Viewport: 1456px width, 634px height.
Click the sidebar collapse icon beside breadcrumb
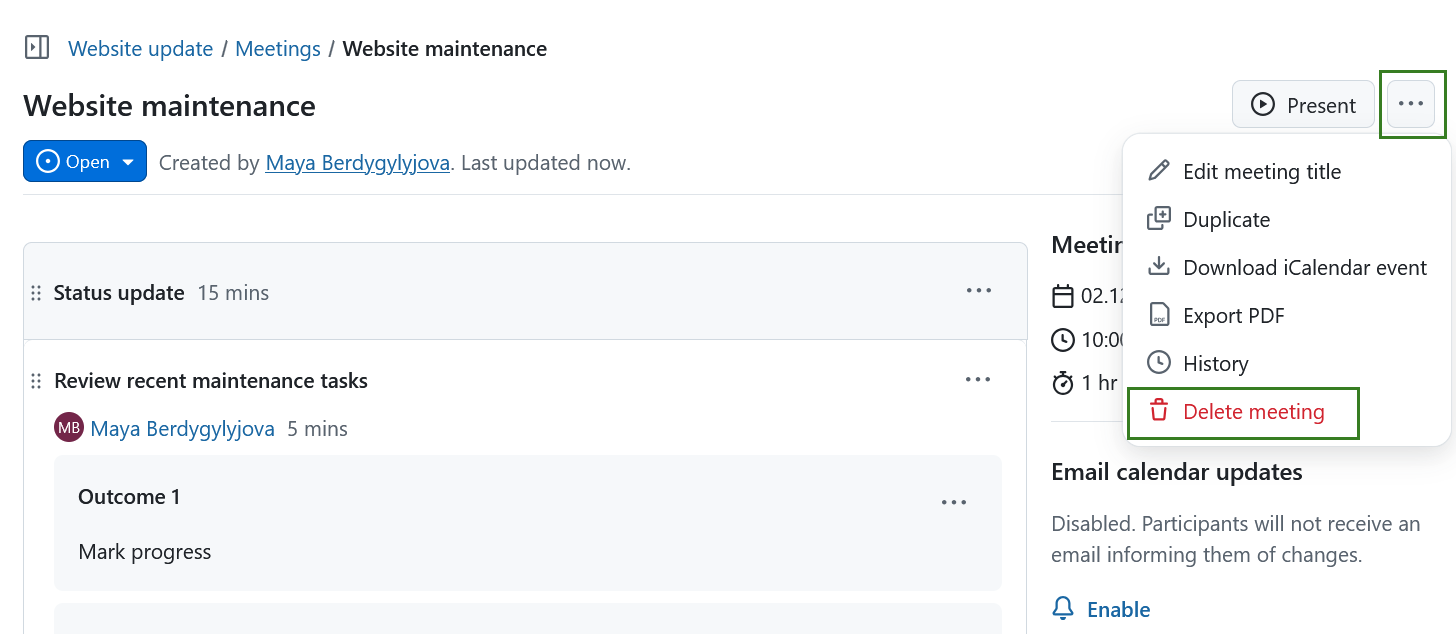tap(36, 47)
